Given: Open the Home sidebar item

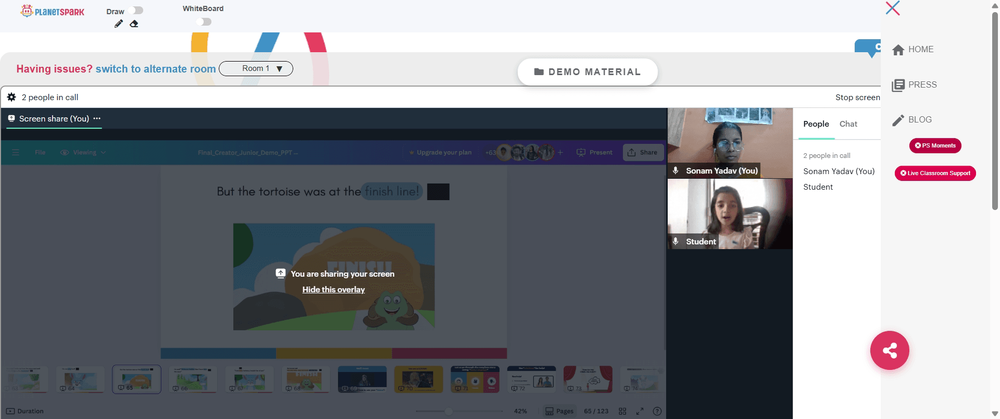Looking at the screenshot, I should click(913, 49).
